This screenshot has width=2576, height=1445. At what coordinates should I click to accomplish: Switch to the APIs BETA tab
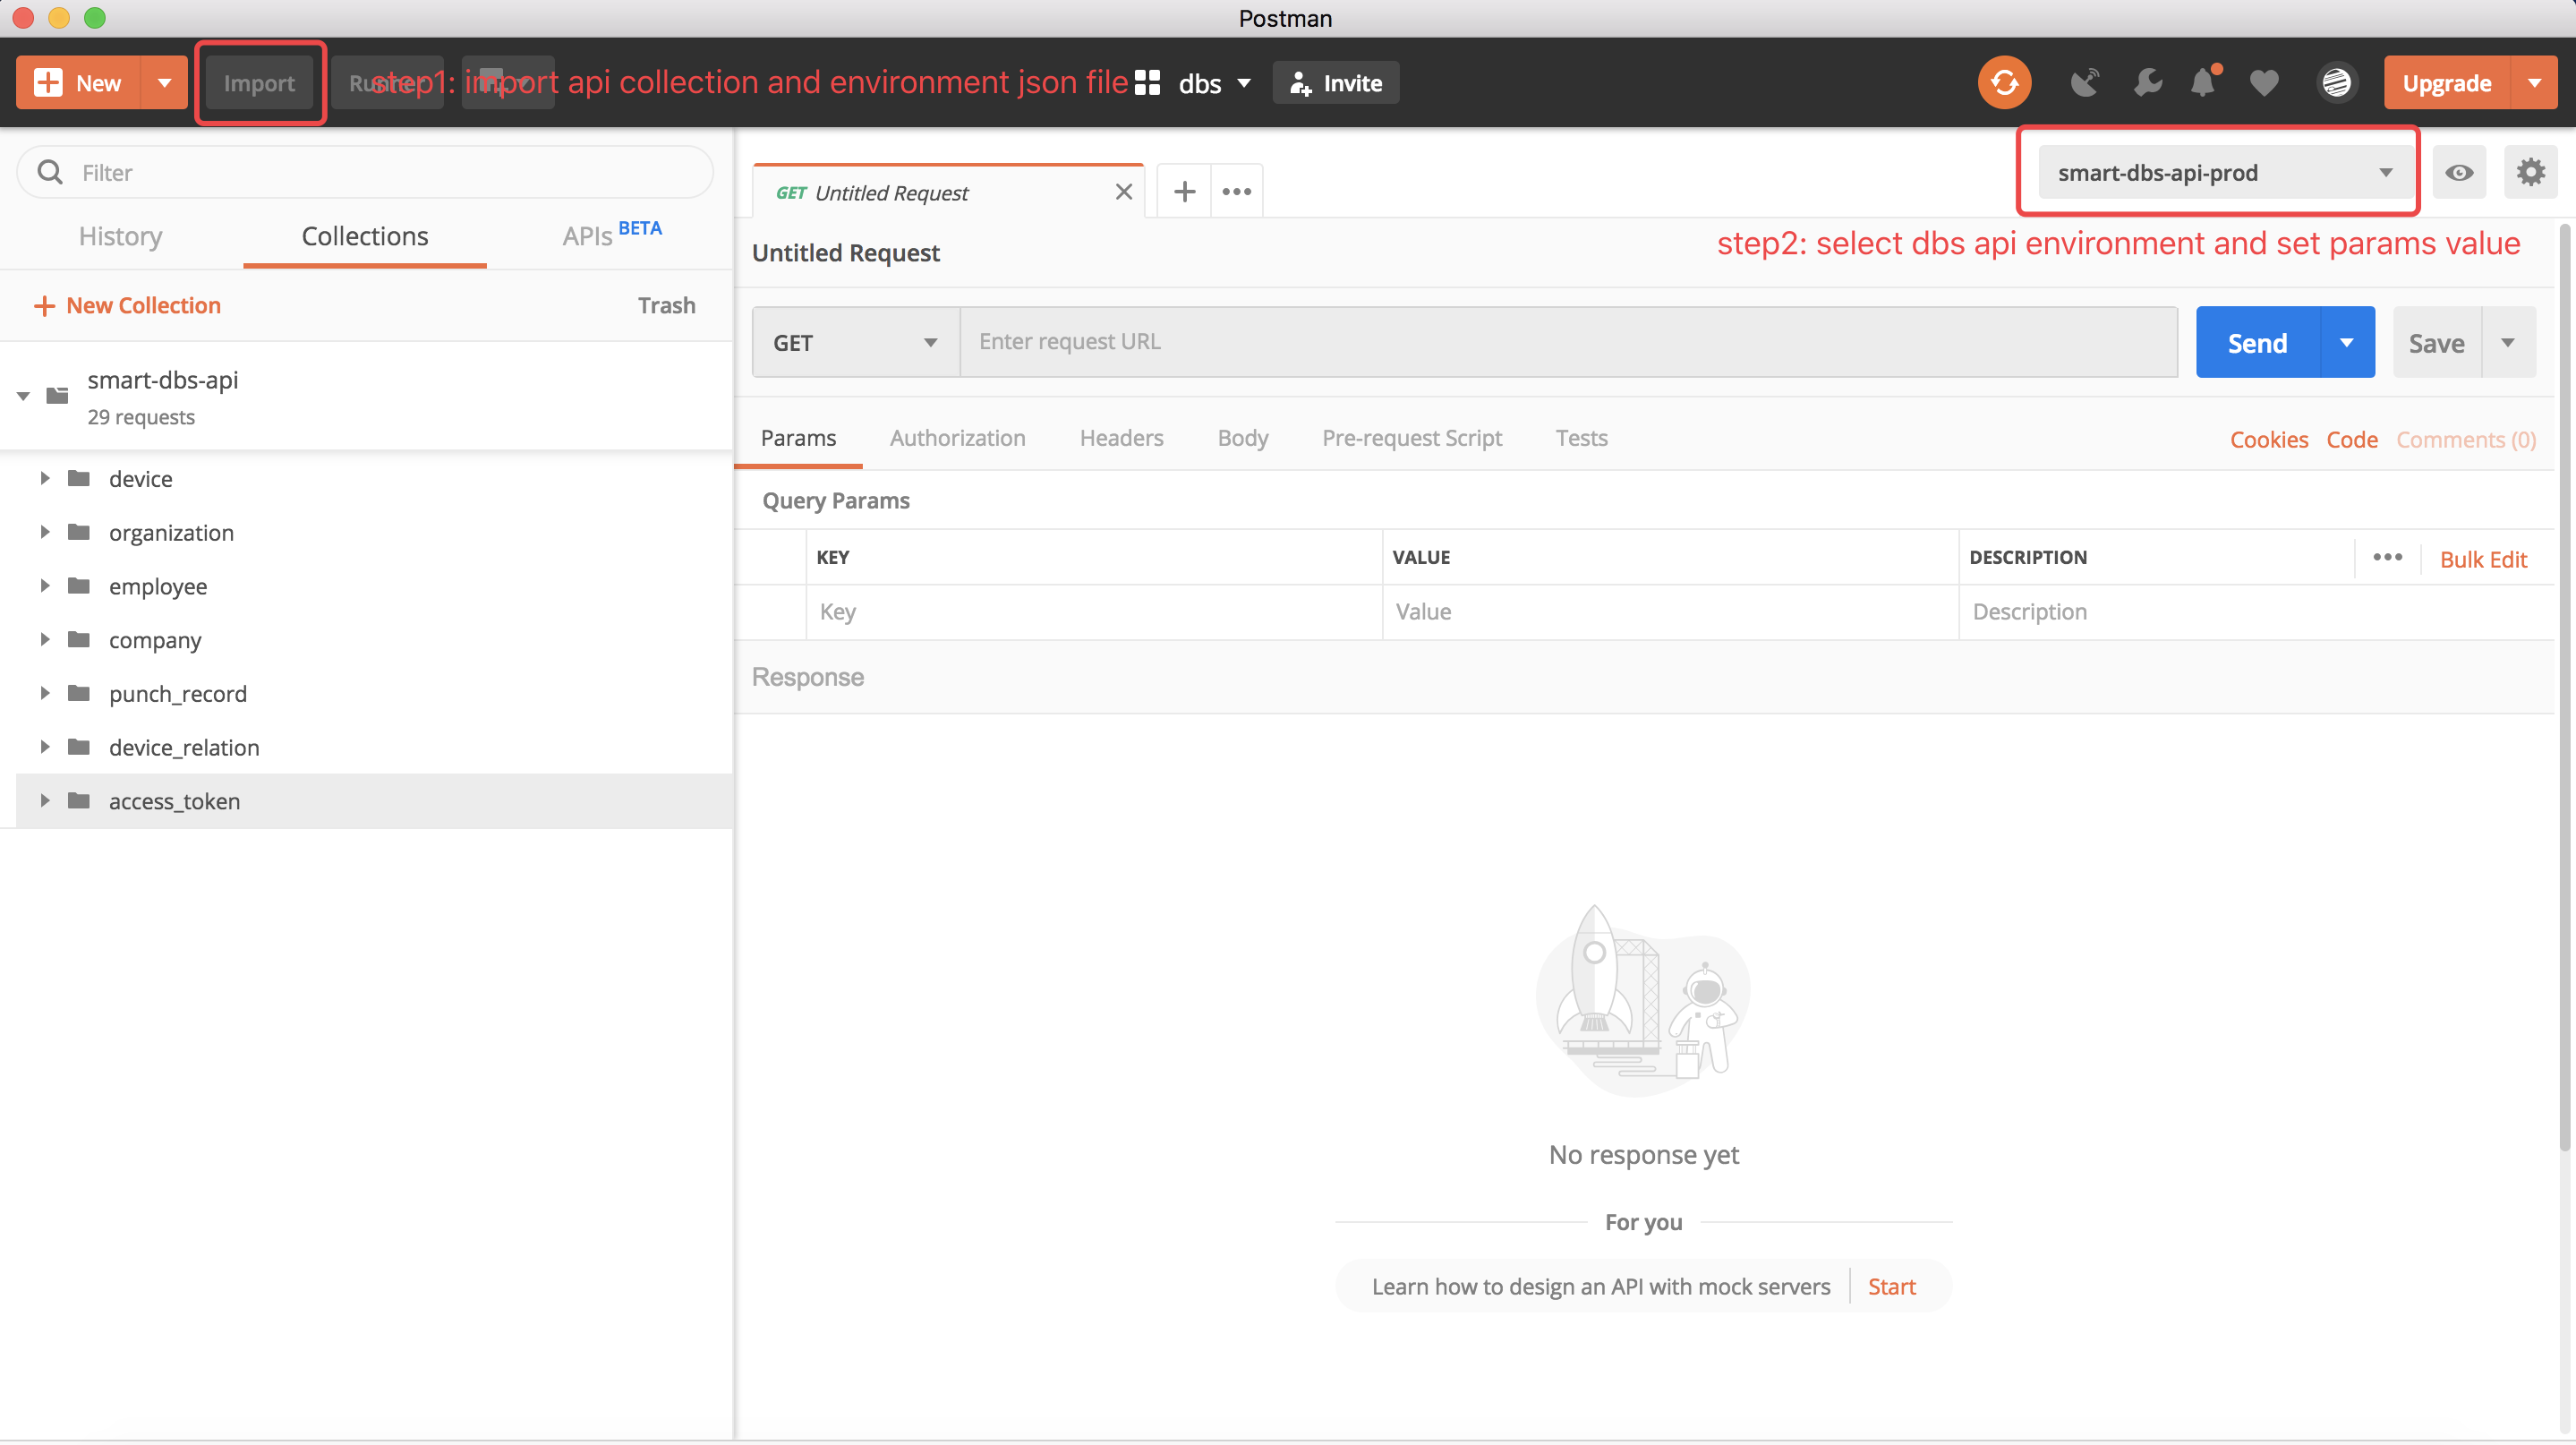click(611, 235)
